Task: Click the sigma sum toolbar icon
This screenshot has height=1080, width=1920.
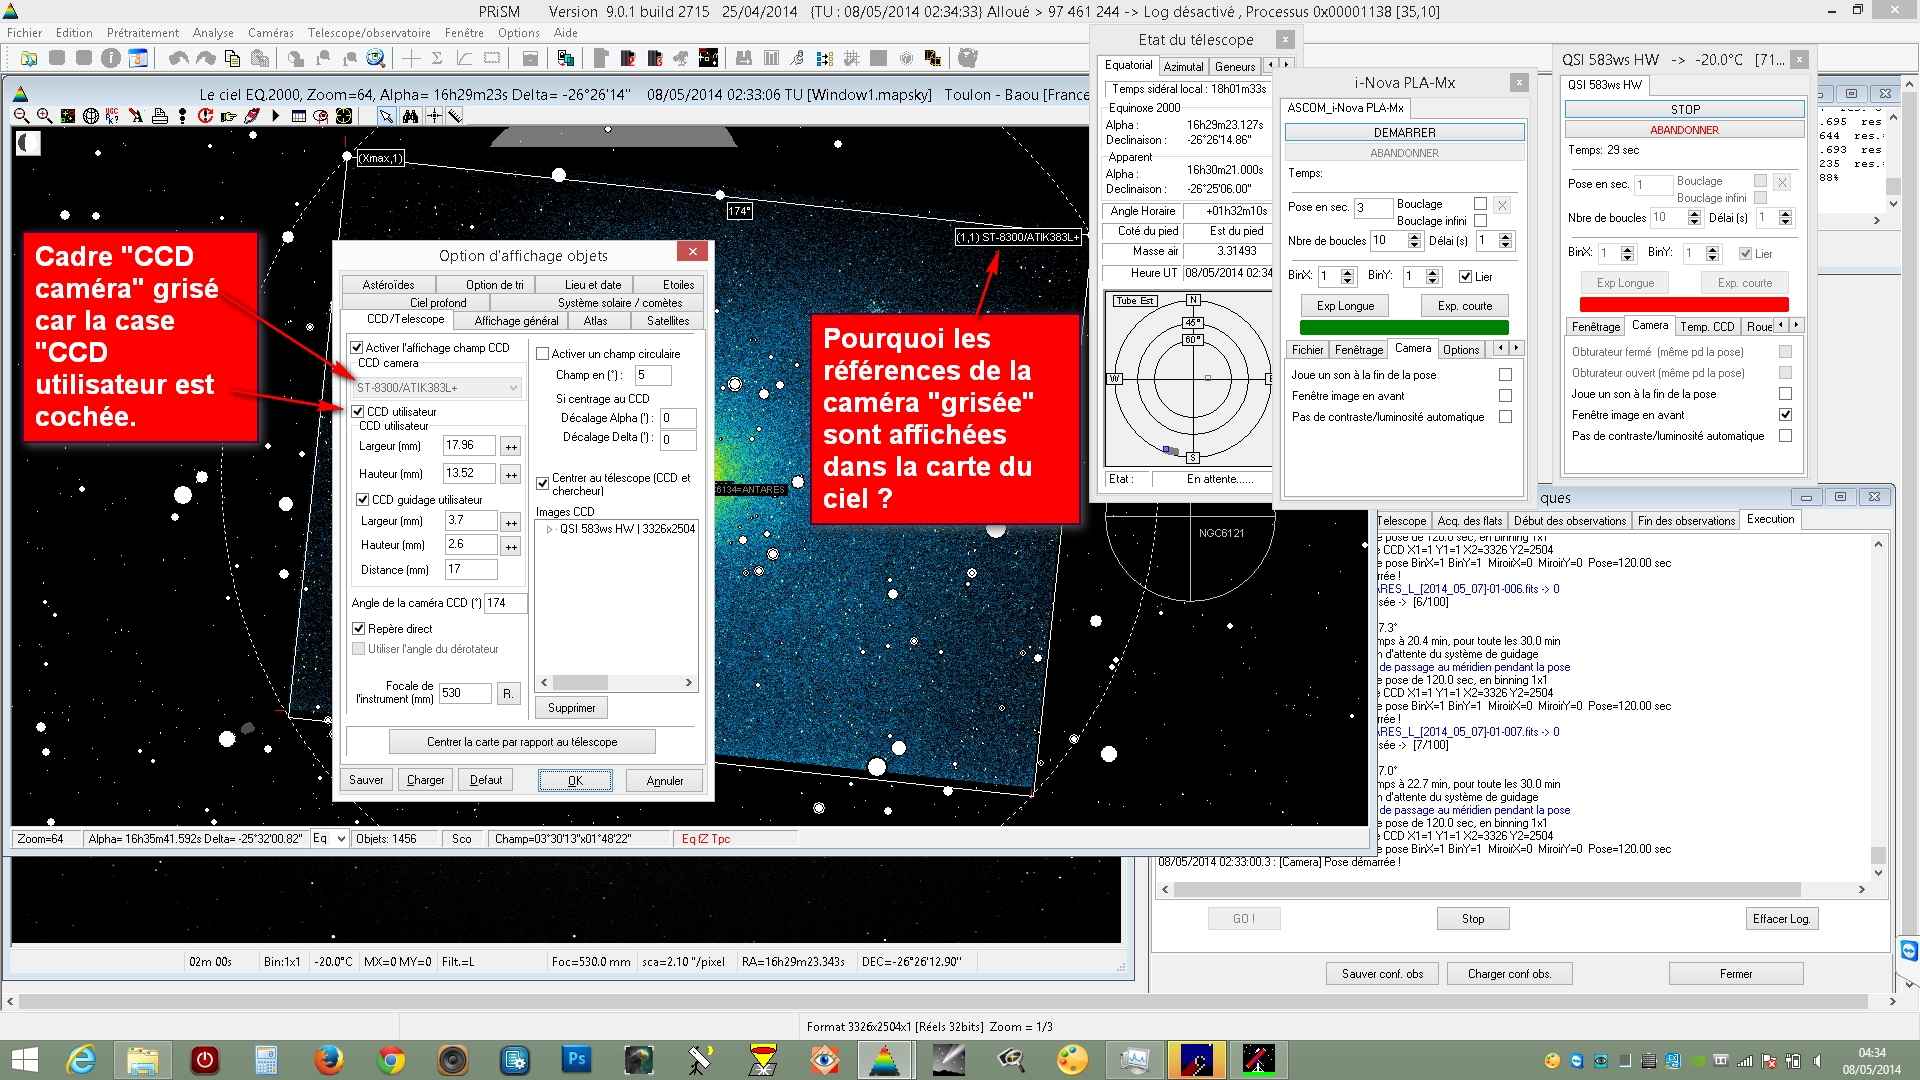Action: click(437, 58)
